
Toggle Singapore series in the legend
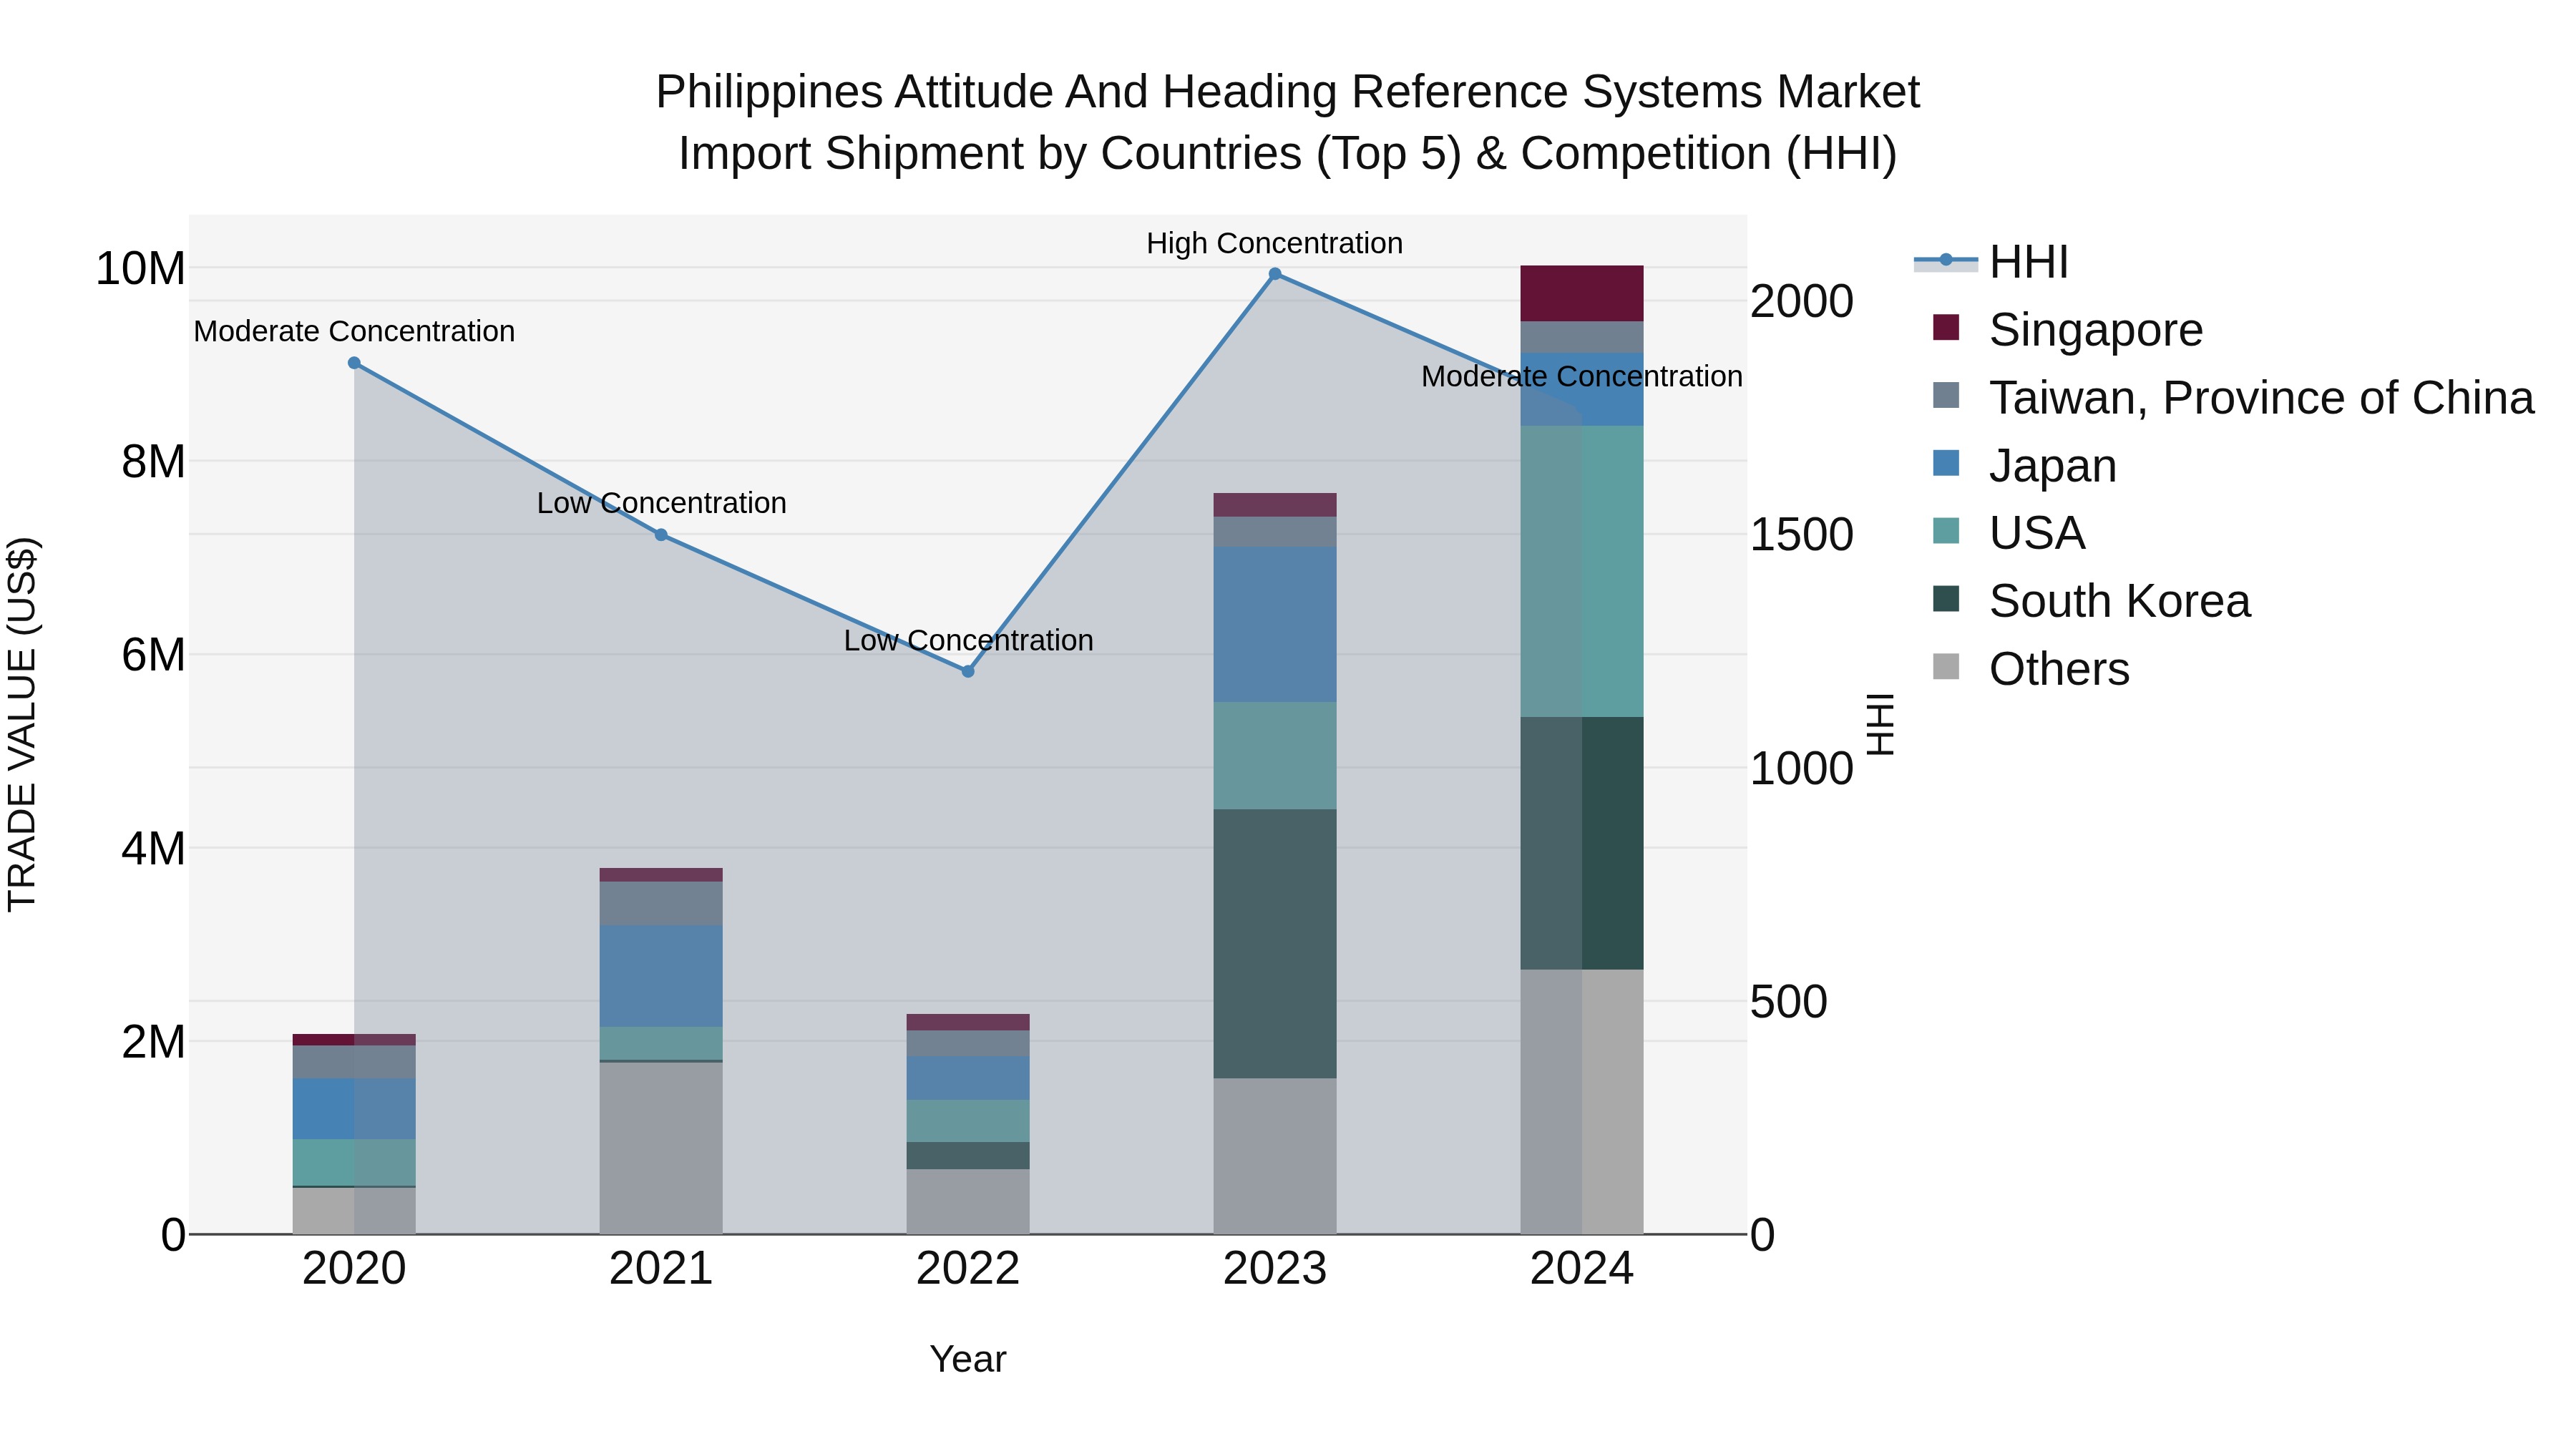tap(2067, 329)
